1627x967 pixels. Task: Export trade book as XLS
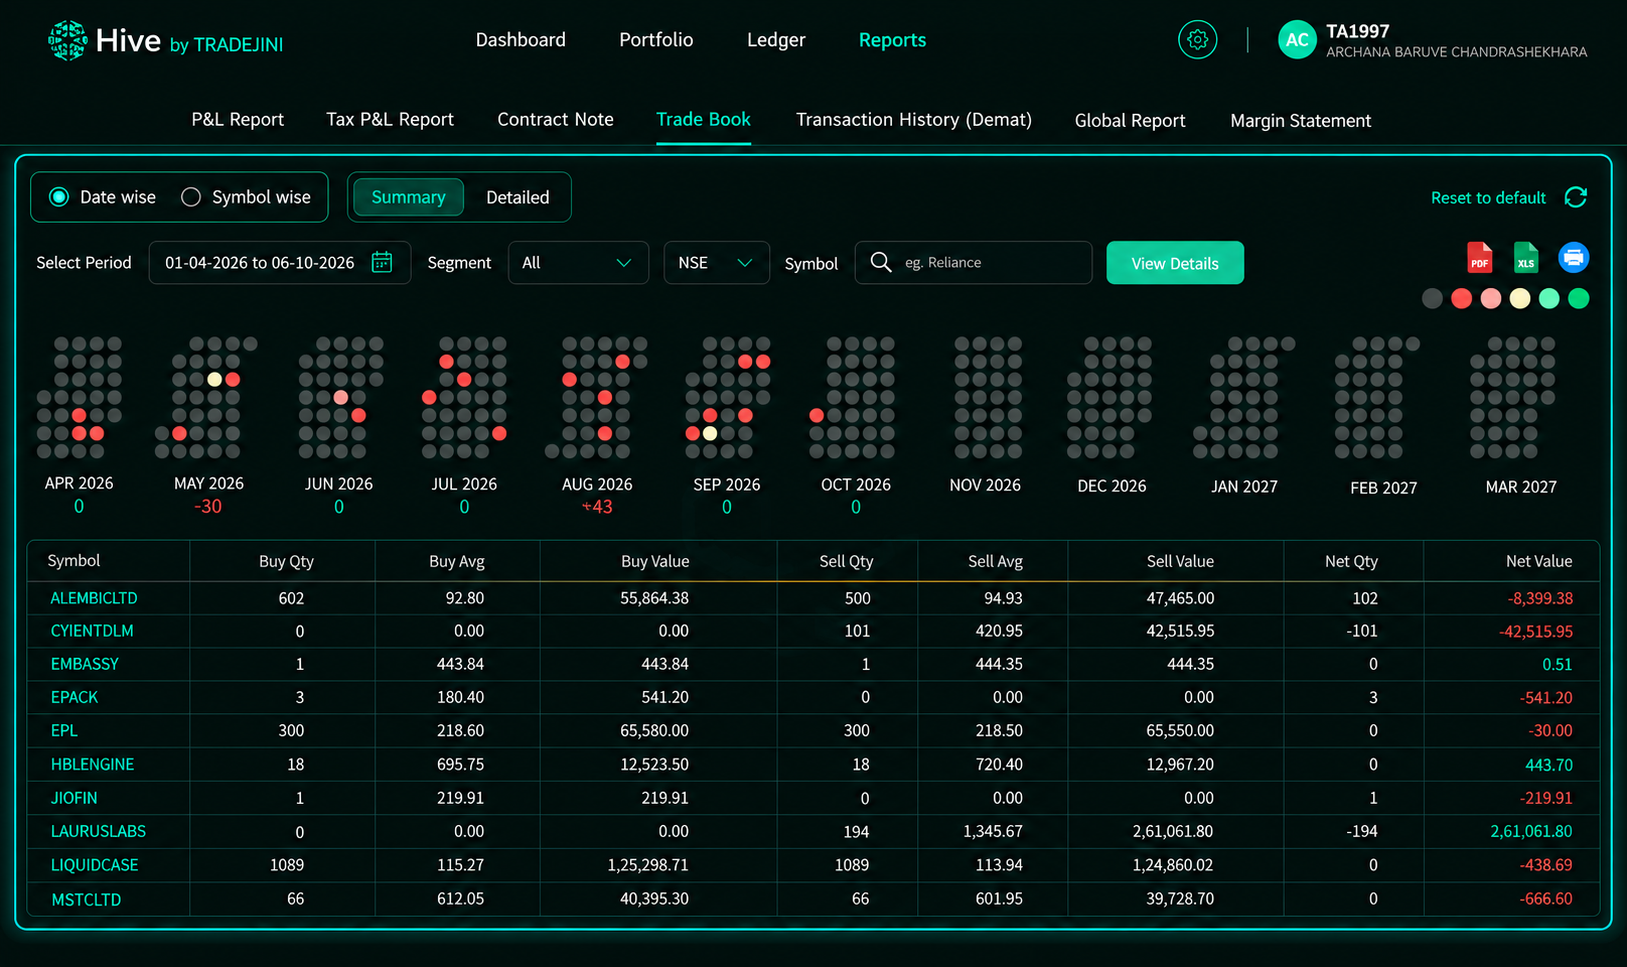click(1525, 258)
